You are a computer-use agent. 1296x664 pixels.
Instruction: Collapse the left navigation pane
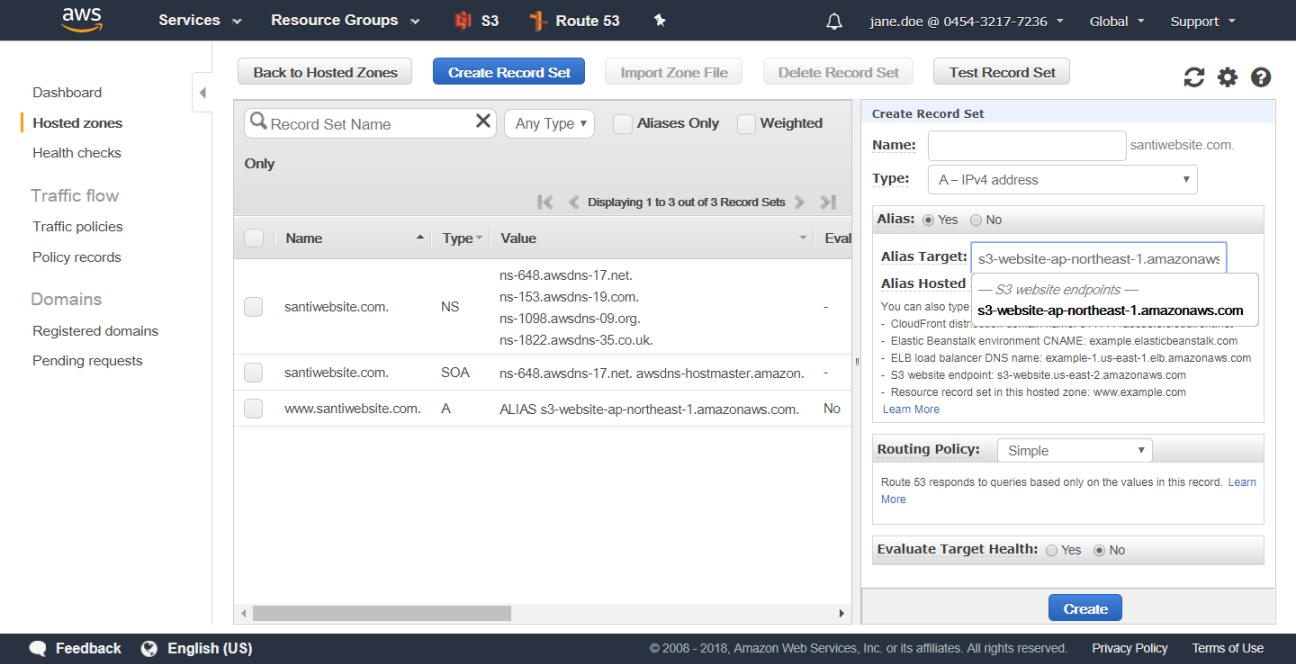[x=202, y=93]
